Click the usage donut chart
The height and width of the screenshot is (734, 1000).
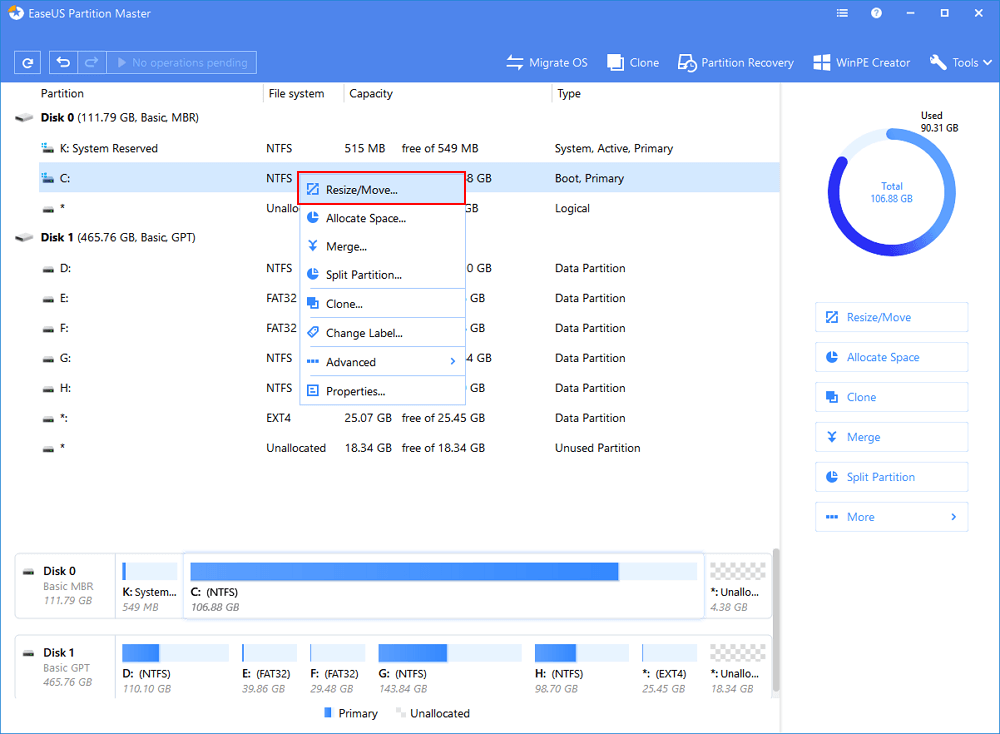(892, 192)
